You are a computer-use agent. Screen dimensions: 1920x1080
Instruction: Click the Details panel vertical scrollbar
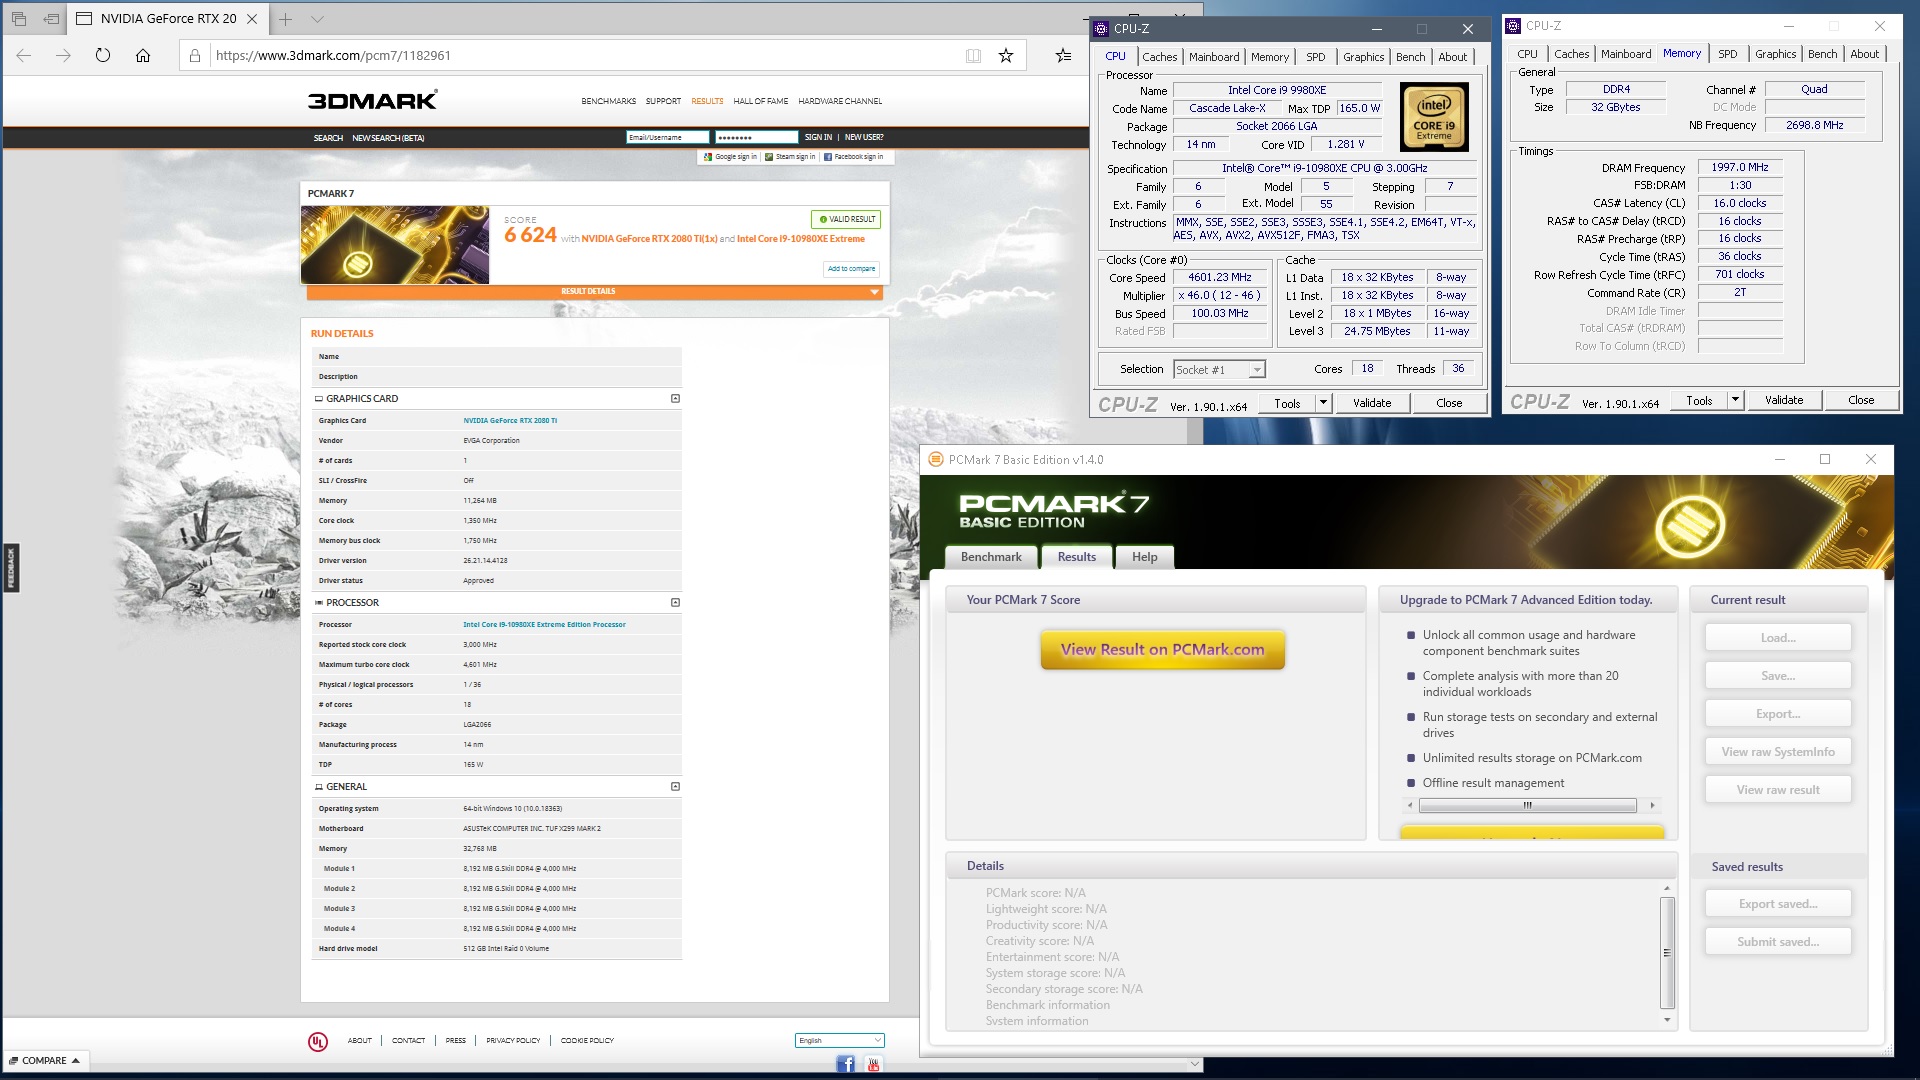point(1667,953)
